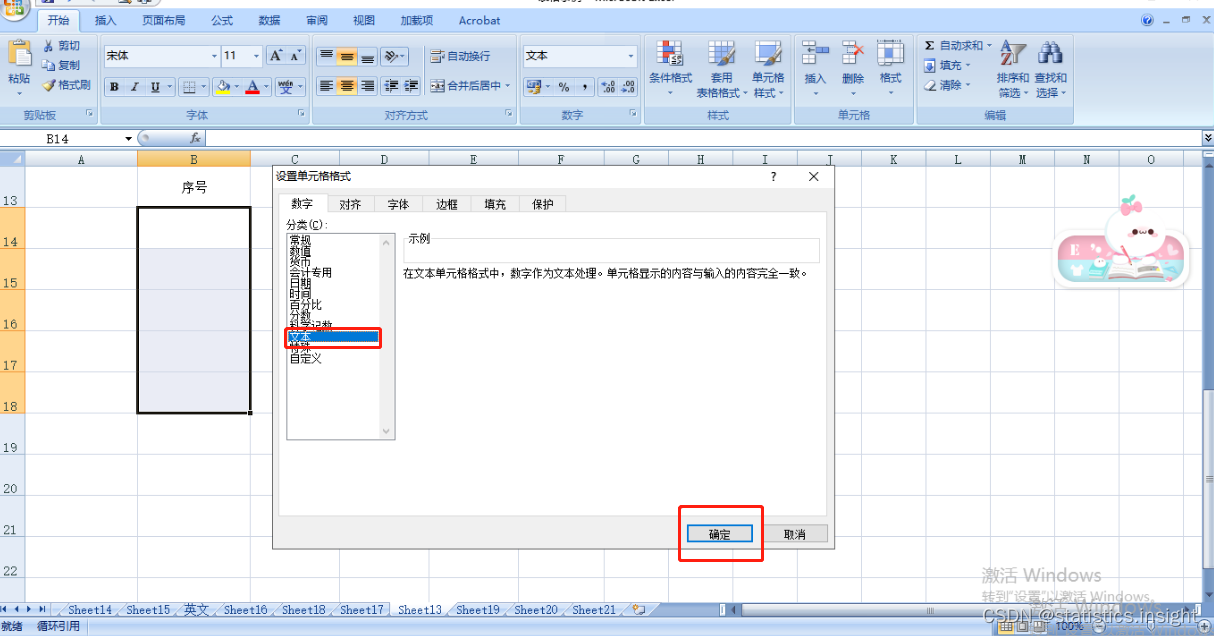This screenshot has height=636, width=1214.
Task: Click the 取消 button
Action: 795,534
